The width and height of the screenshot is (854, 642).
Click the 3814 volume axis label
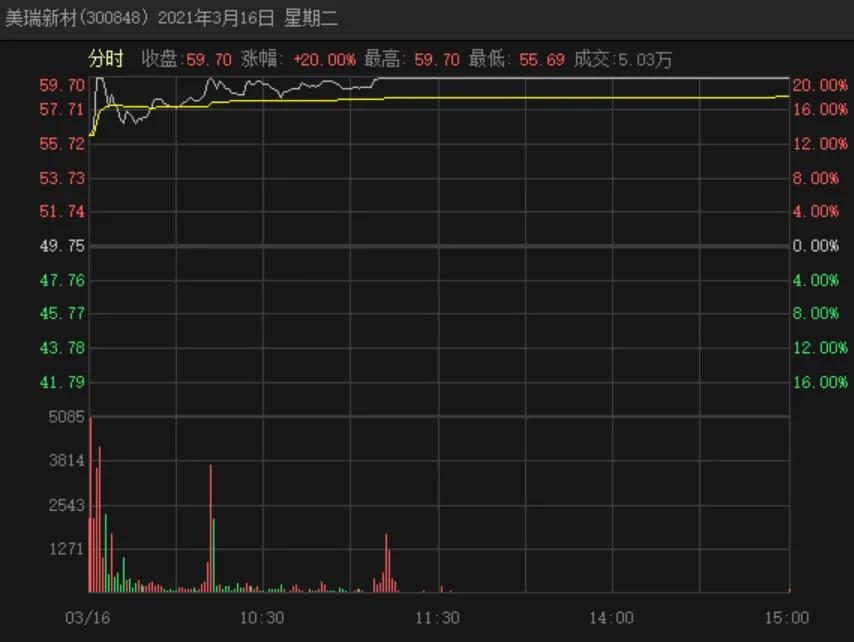pyautogui.click(x=66, y=461)
